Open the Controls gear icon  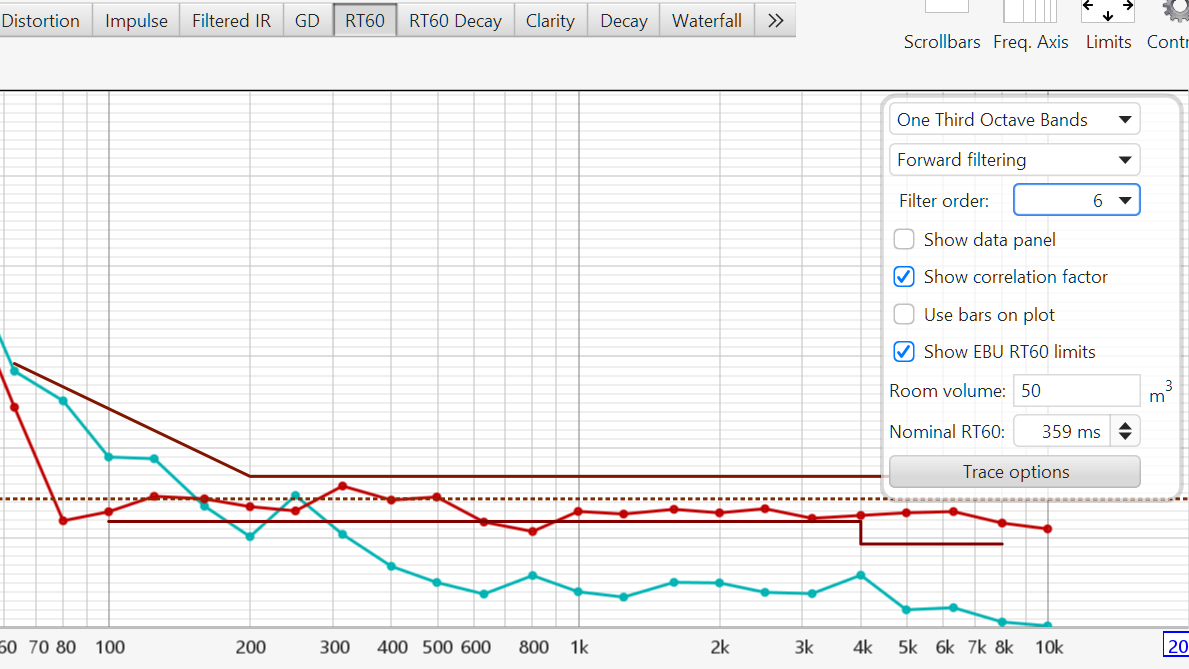(x=1174, y=12)
